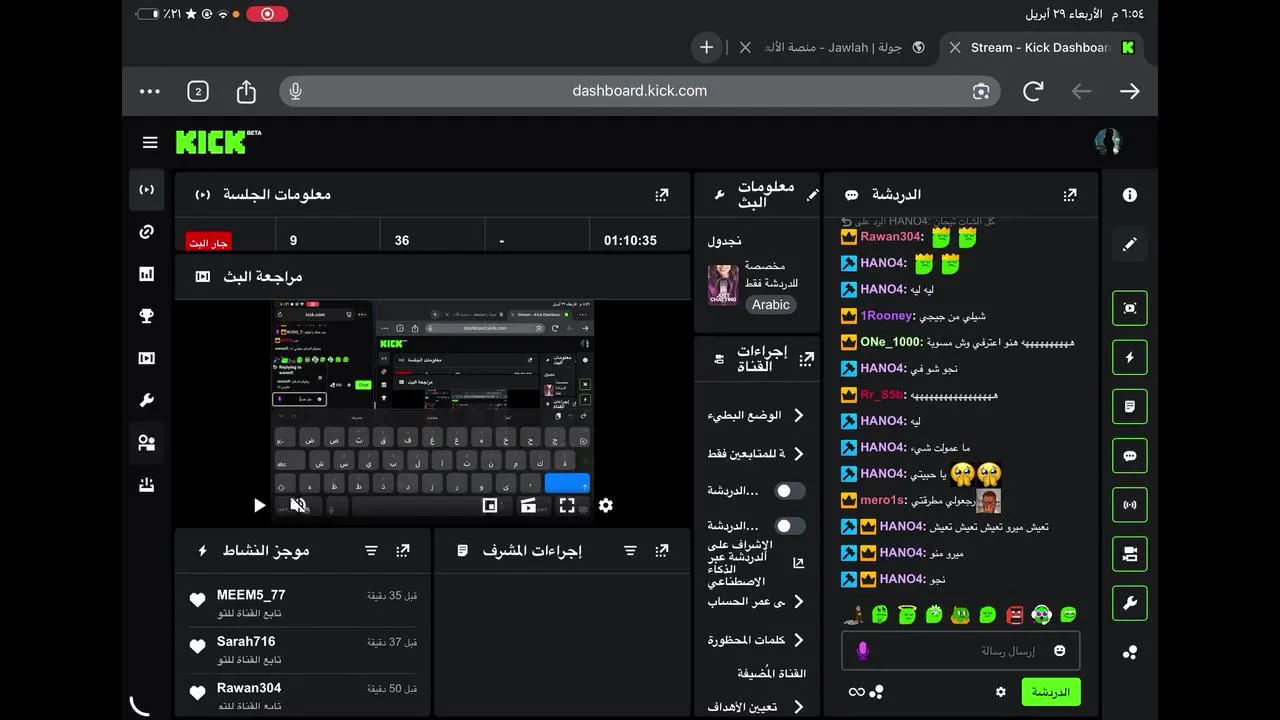1280x720 pixels.
Task: Toggle theater mode on stream preview
Action: (x=528, y=506)
